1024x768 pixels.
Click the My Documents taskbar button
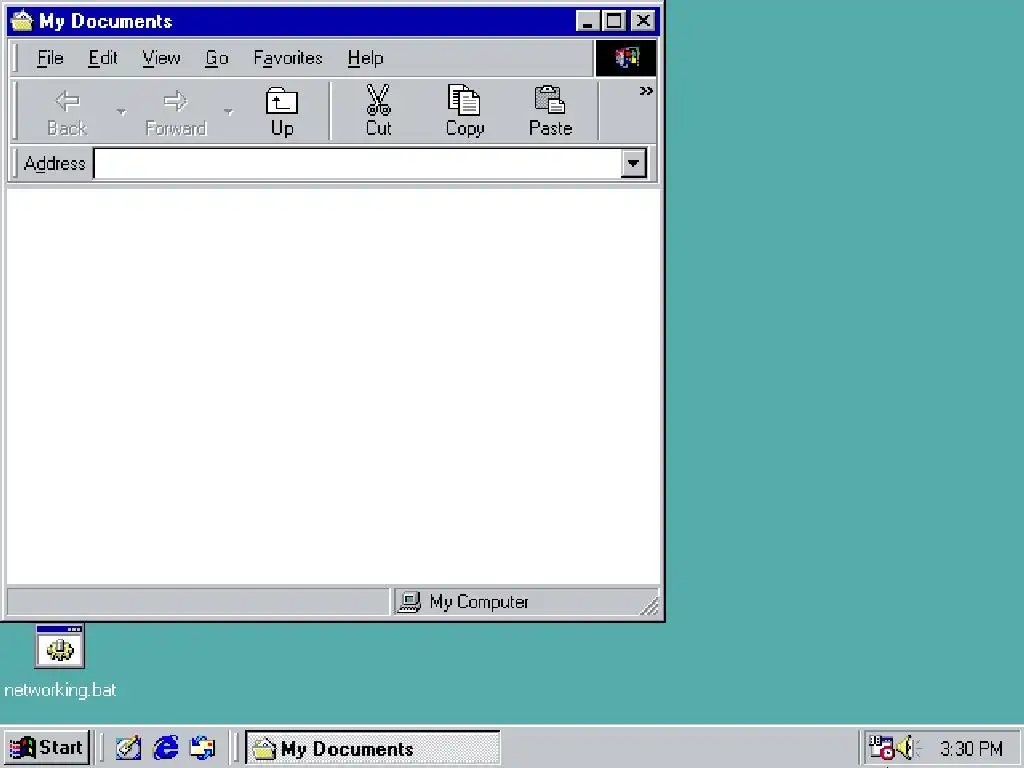coord(372,748)
